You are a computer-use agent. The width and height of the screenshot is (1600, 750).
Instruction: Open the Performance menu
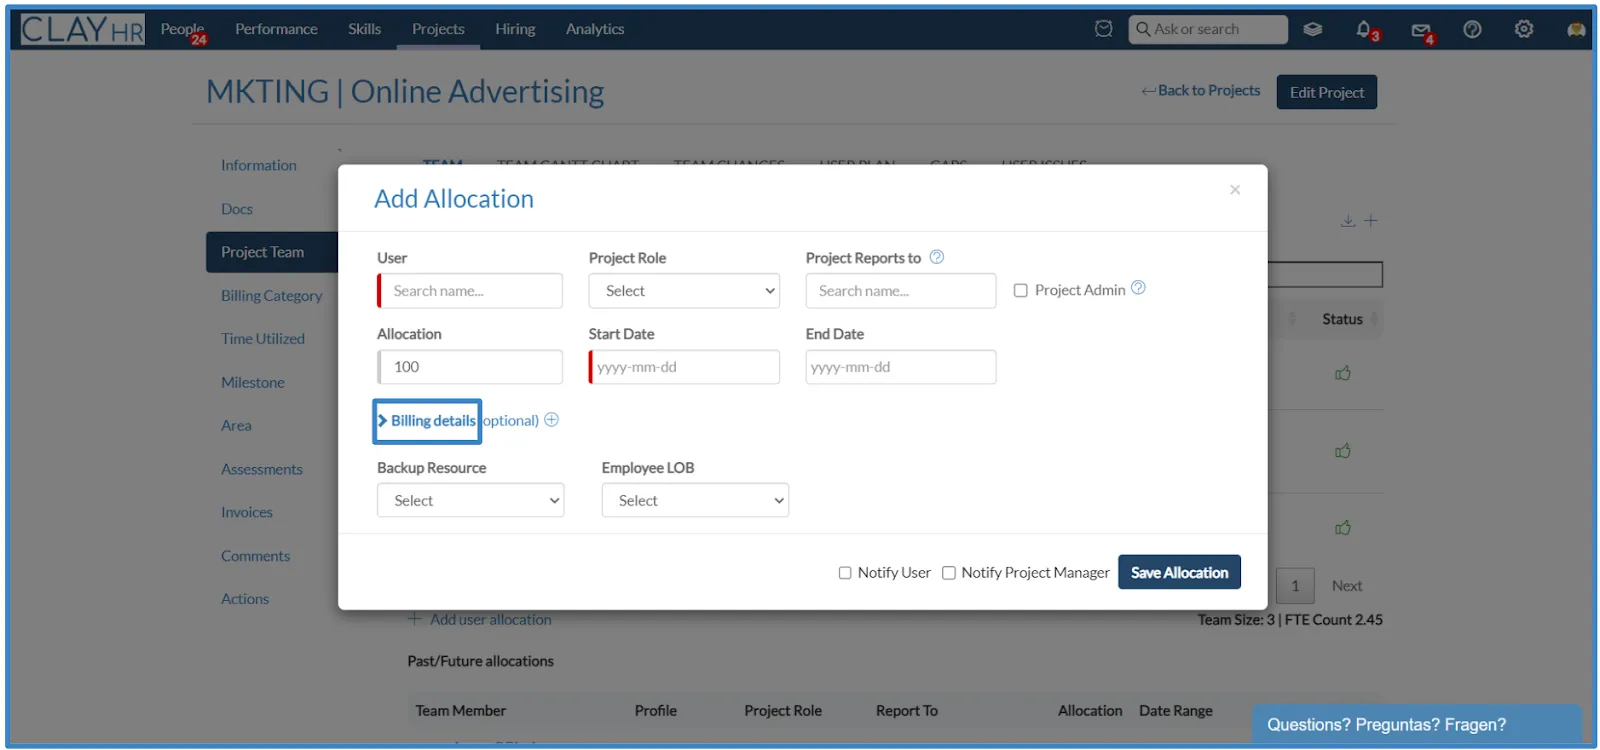276,29
